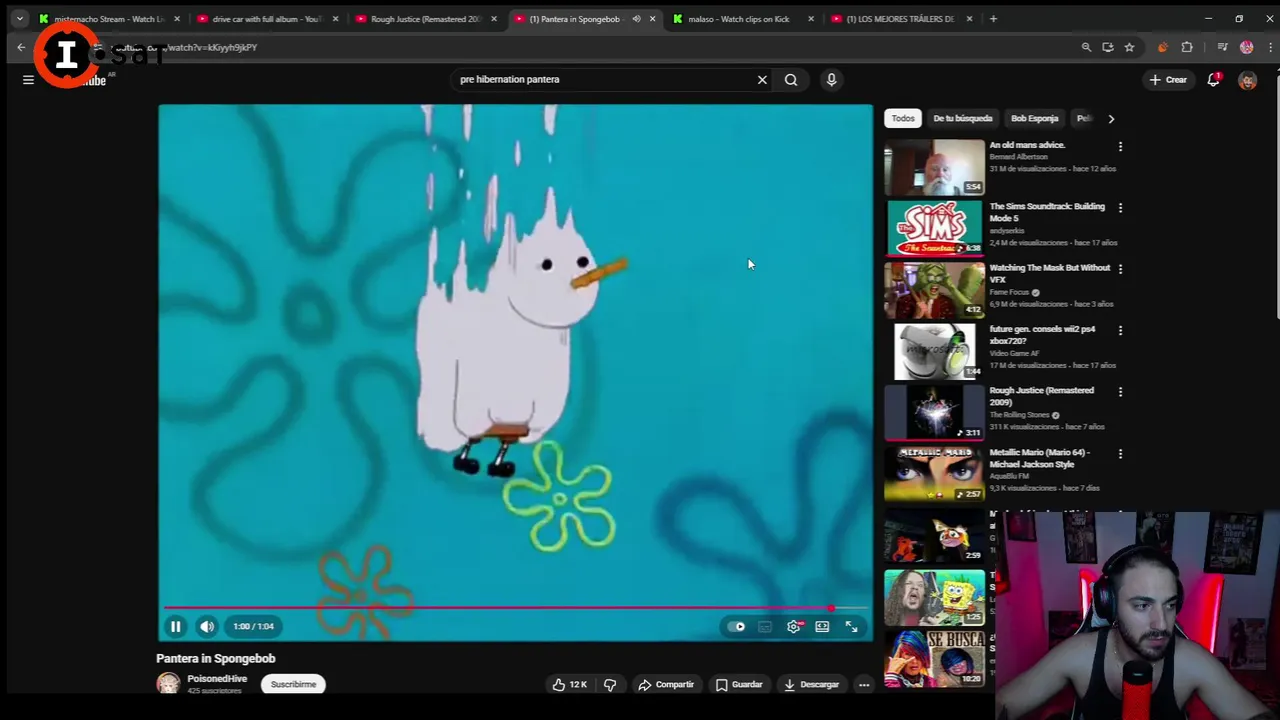This screenshot has height=720, width=1280.
Task: Open the browser extensions puzzle icon
Action: coord(1187,47)
